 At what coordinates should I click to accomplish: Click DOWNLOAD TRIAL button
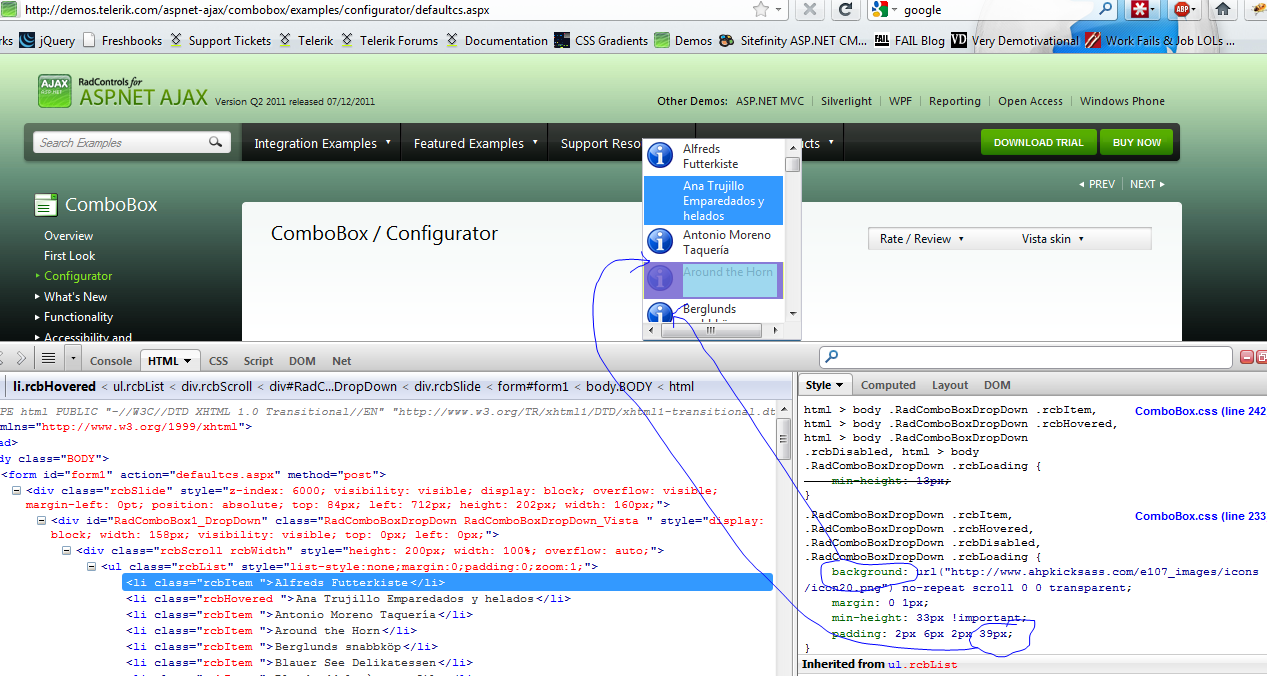(x=1038, y=142)
